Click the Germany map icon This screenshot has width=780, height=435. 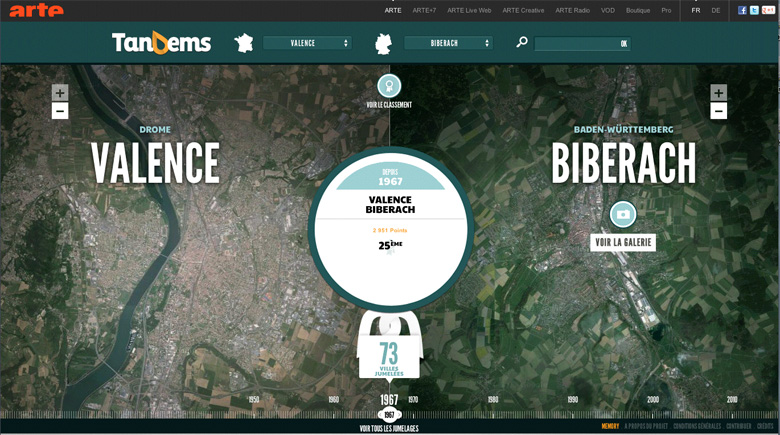(x=383, y=44)
